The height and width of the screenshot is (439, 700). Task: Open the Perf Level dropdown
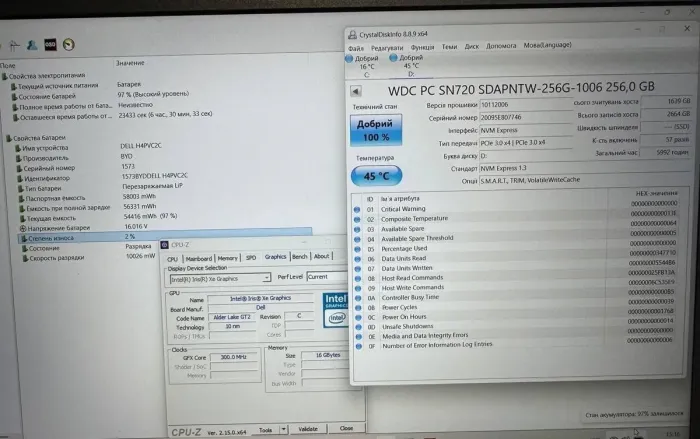(330, 277)
